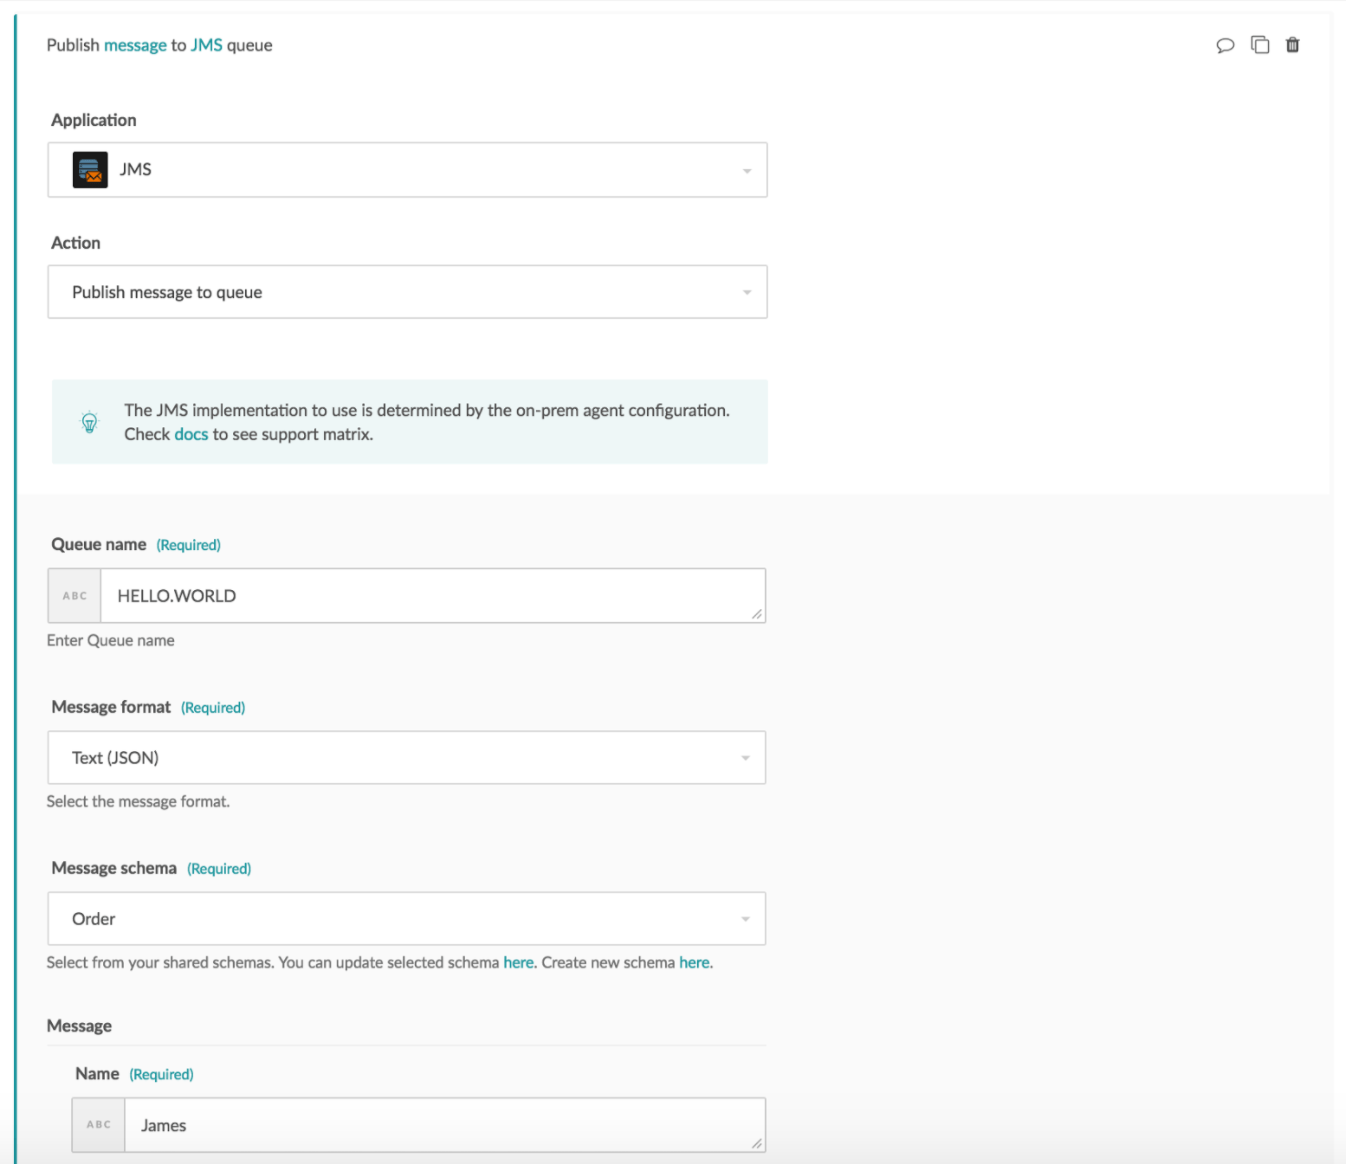Image resolution: width=1346 pixels, height=1164 pixels.
Task: Click ABC type badge beside Name field
Action: click(99, 1125)
